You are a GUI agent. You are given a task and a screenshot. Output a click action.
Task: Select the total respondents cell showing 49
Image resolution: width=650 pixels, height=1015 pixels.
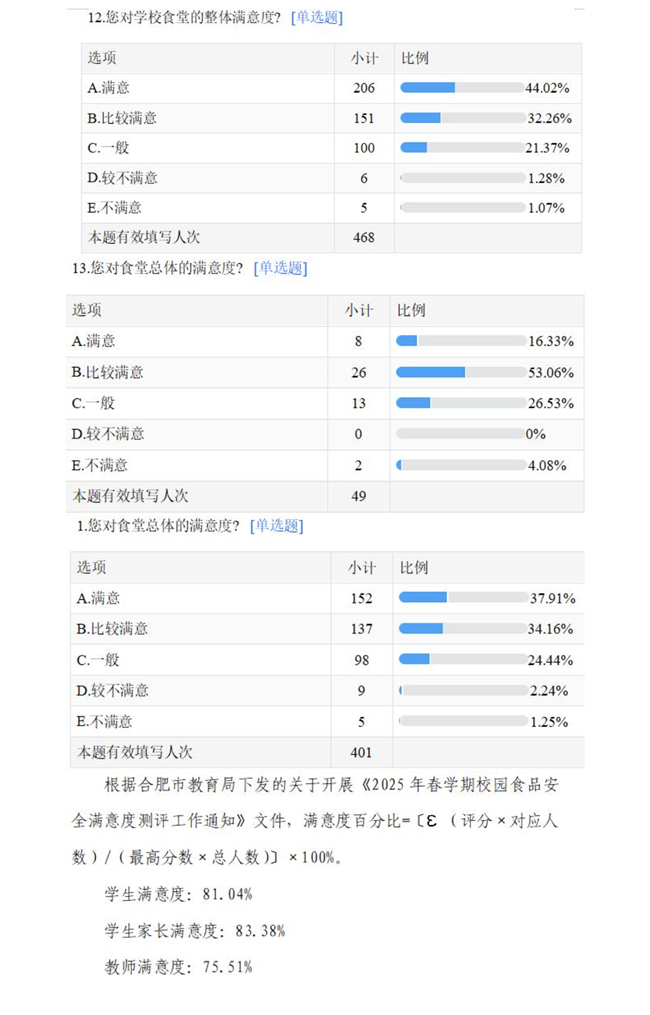(359, 496)
